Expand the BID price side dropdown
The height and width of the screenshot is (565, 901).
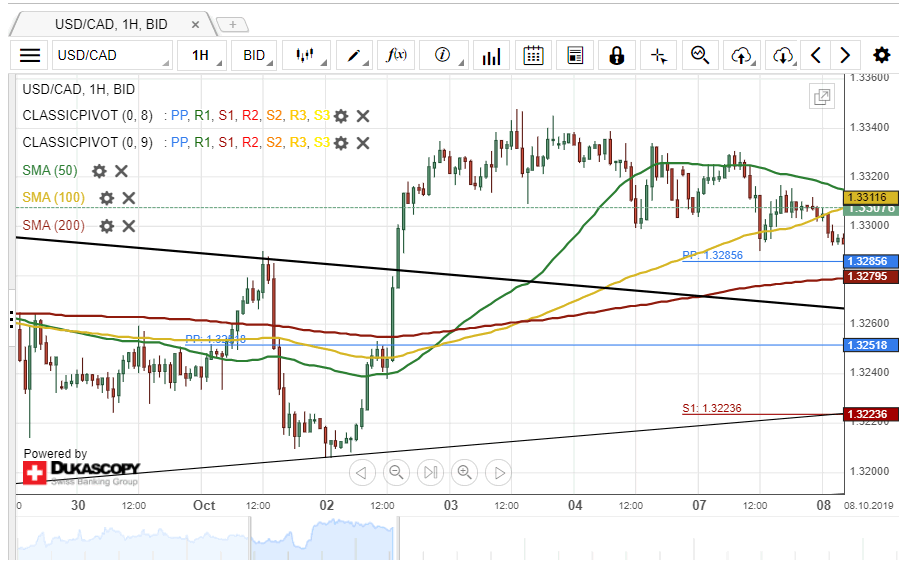[259, 56]
